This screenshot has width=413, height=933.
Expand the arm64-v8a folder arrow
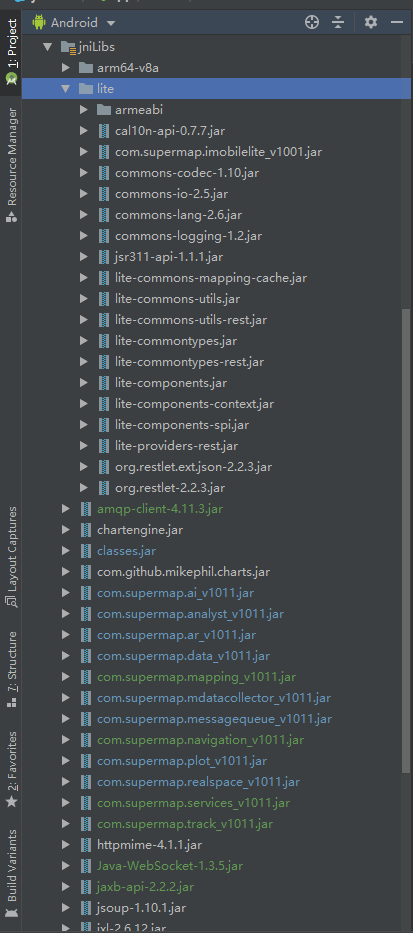tap(66, 68)
